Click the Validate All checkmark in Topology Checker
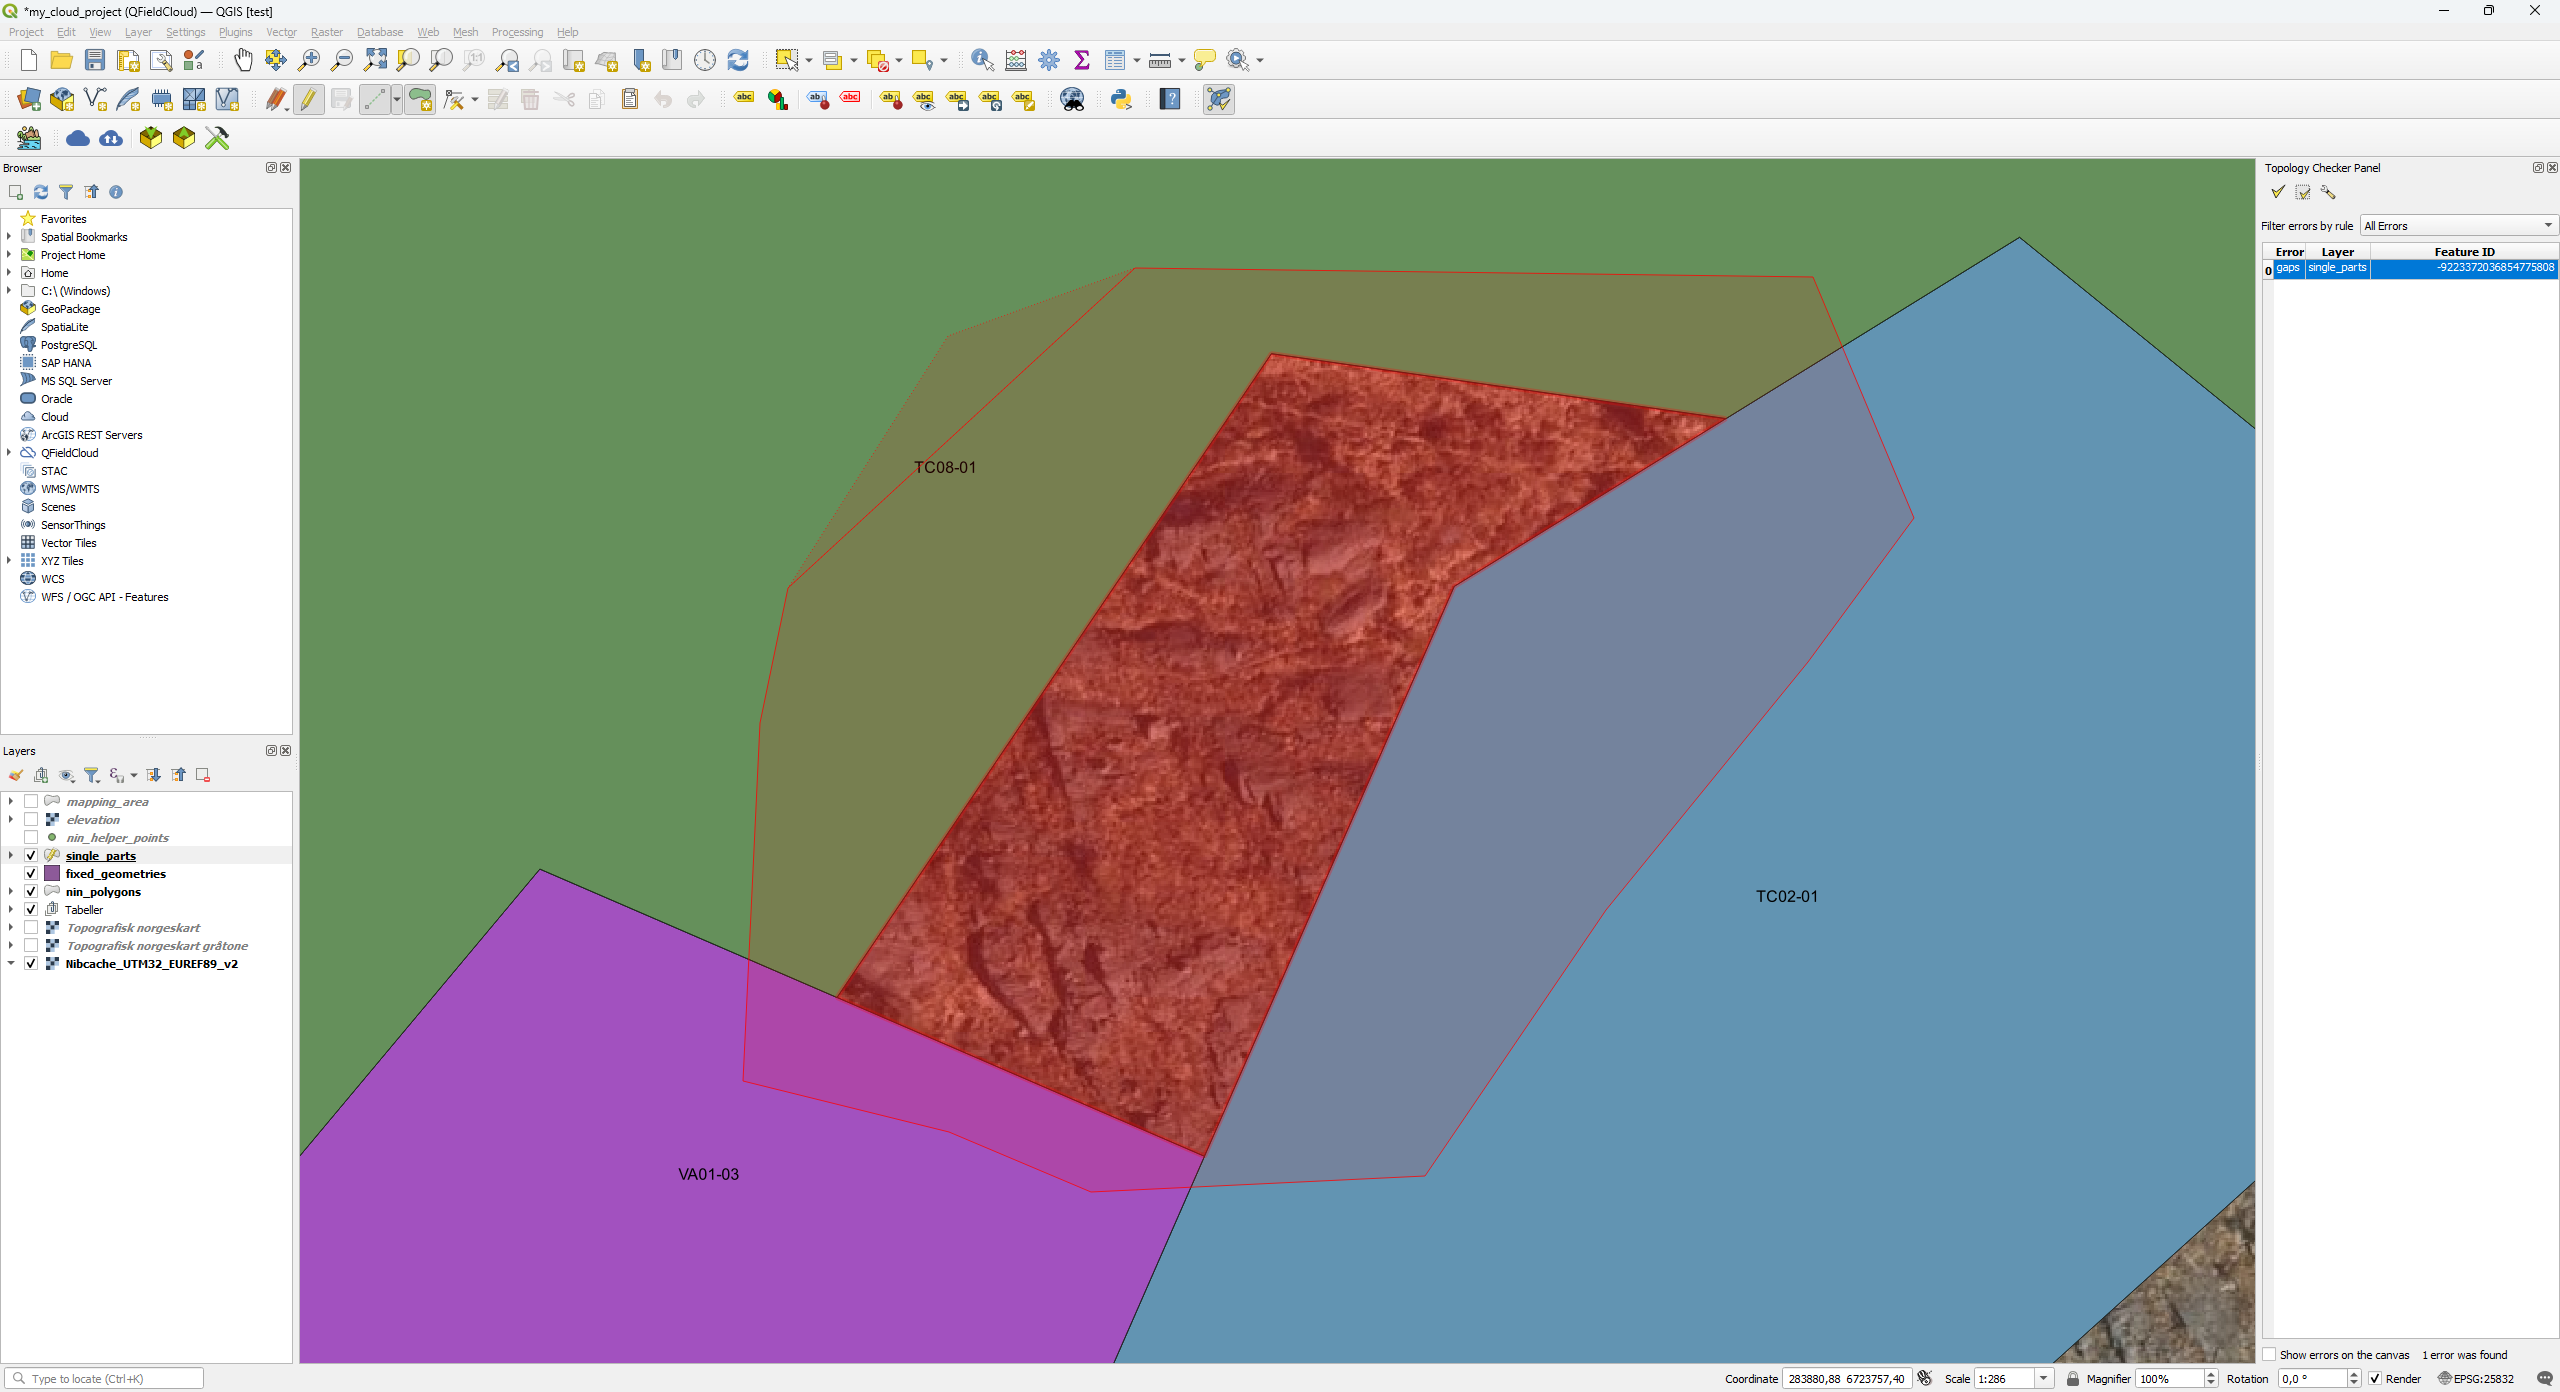 coord(2278,192)
